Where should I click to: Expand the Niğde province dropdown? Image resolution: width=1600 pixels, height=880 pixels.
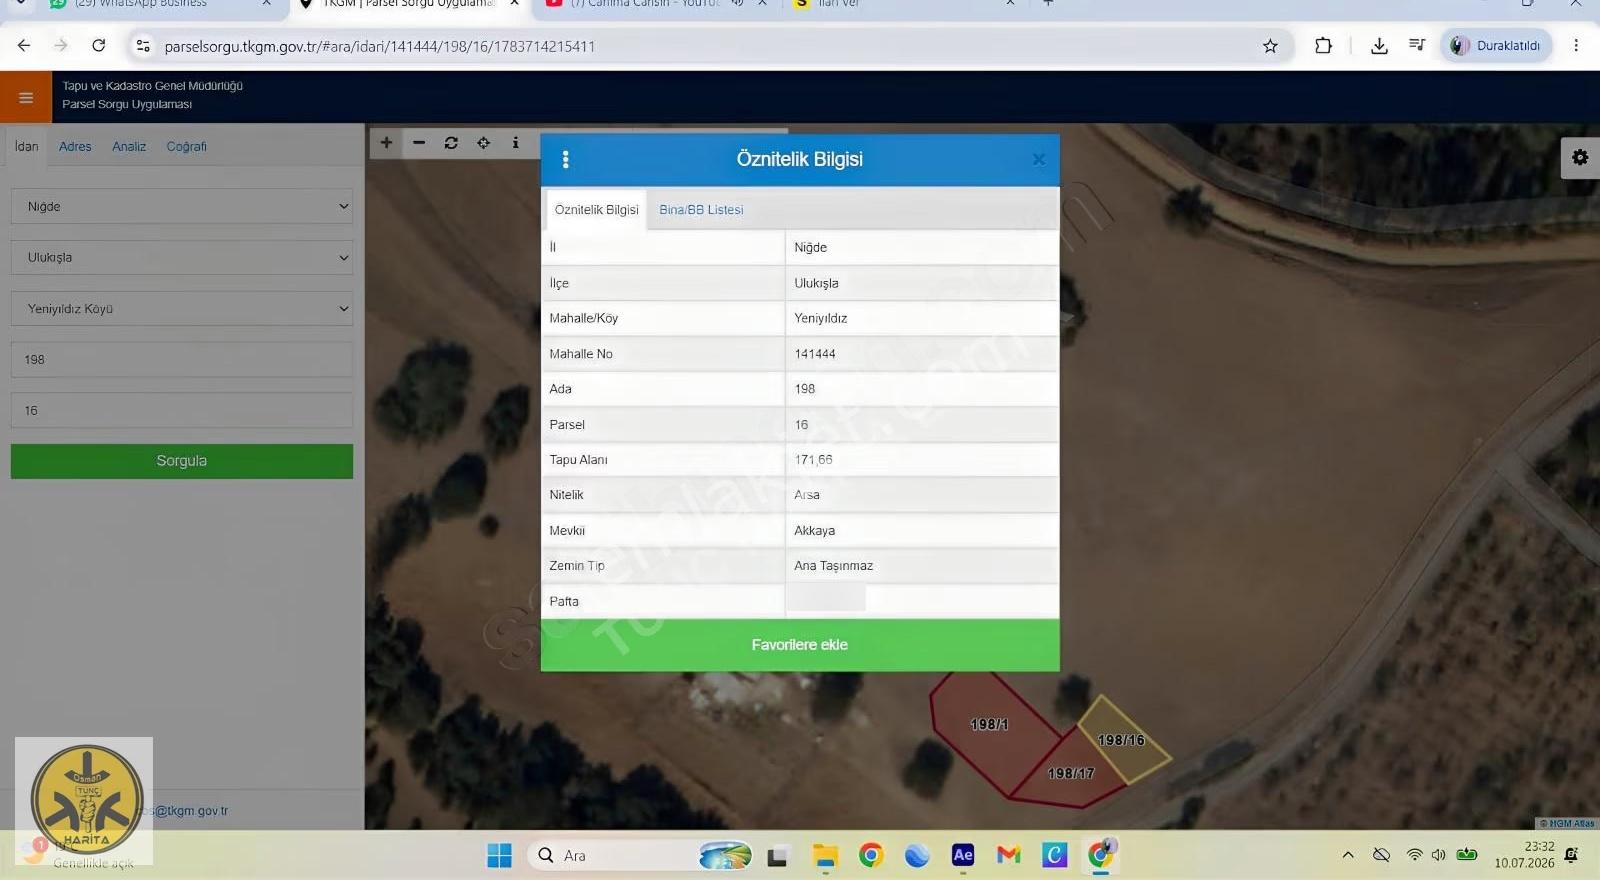182,206
